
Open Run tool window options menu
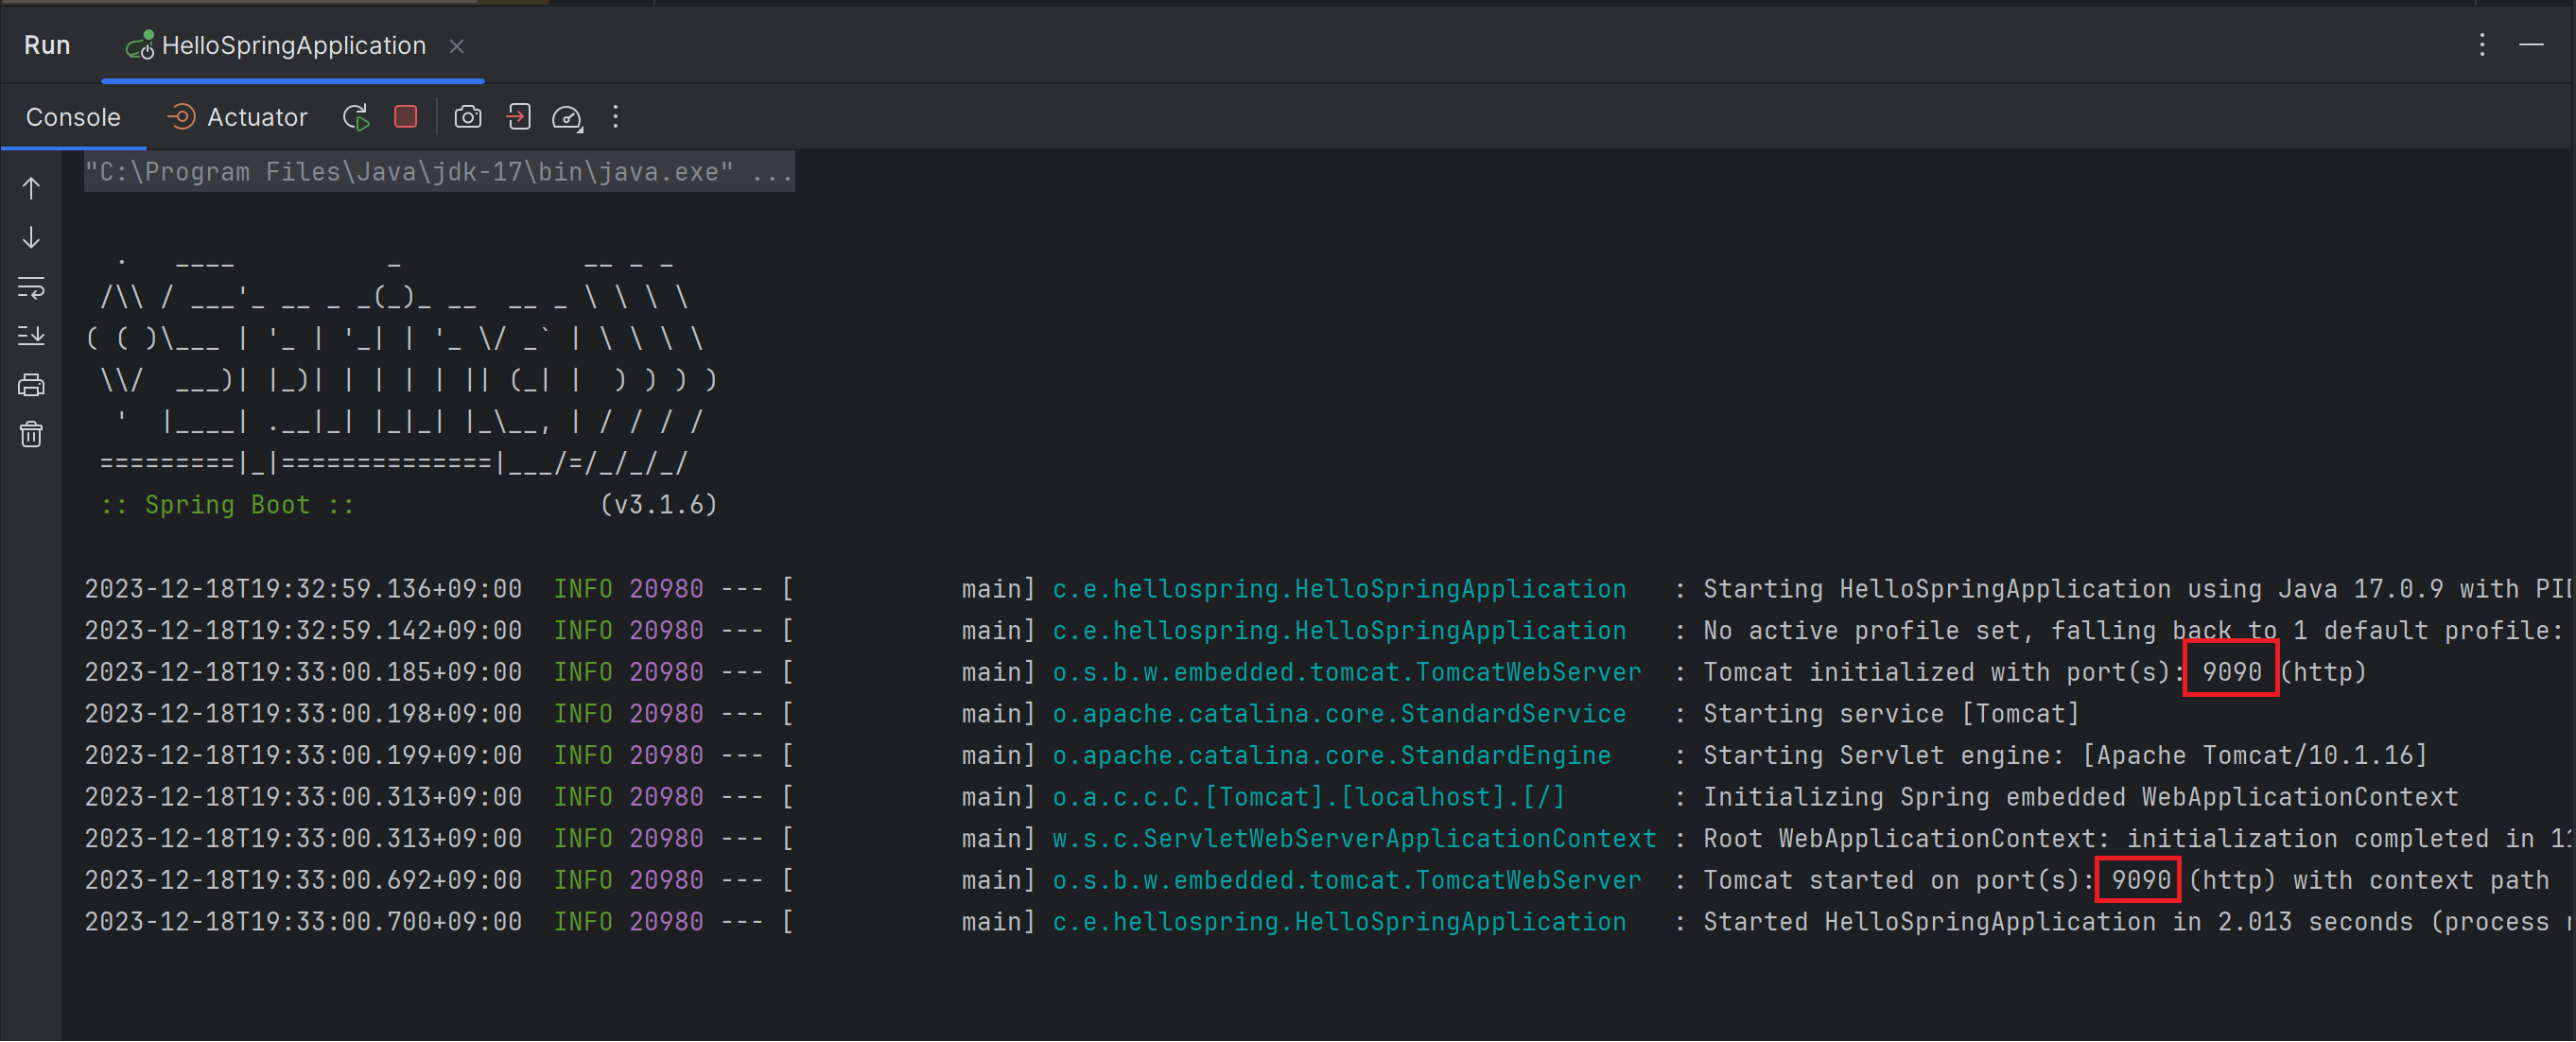(2481, 44)
